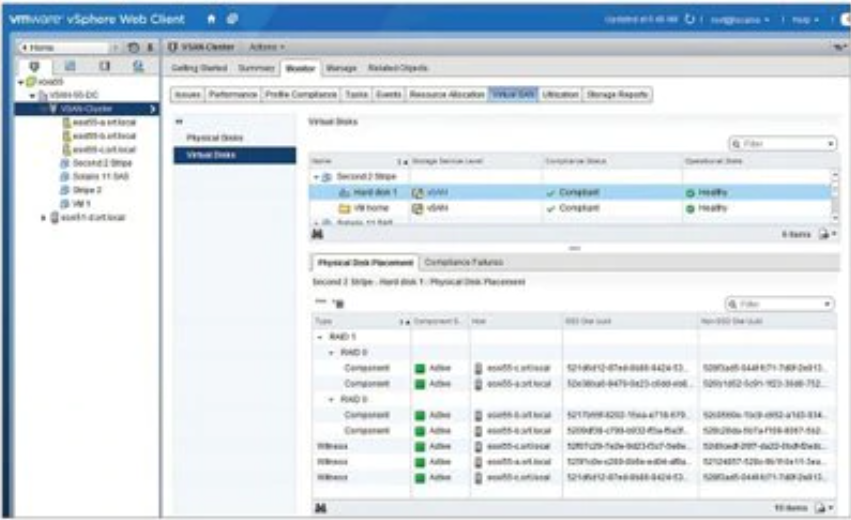The height and width of the screenshot is (520, 851).
Task: Switch to the Compliance Failures tab
Action: (463, 262)
